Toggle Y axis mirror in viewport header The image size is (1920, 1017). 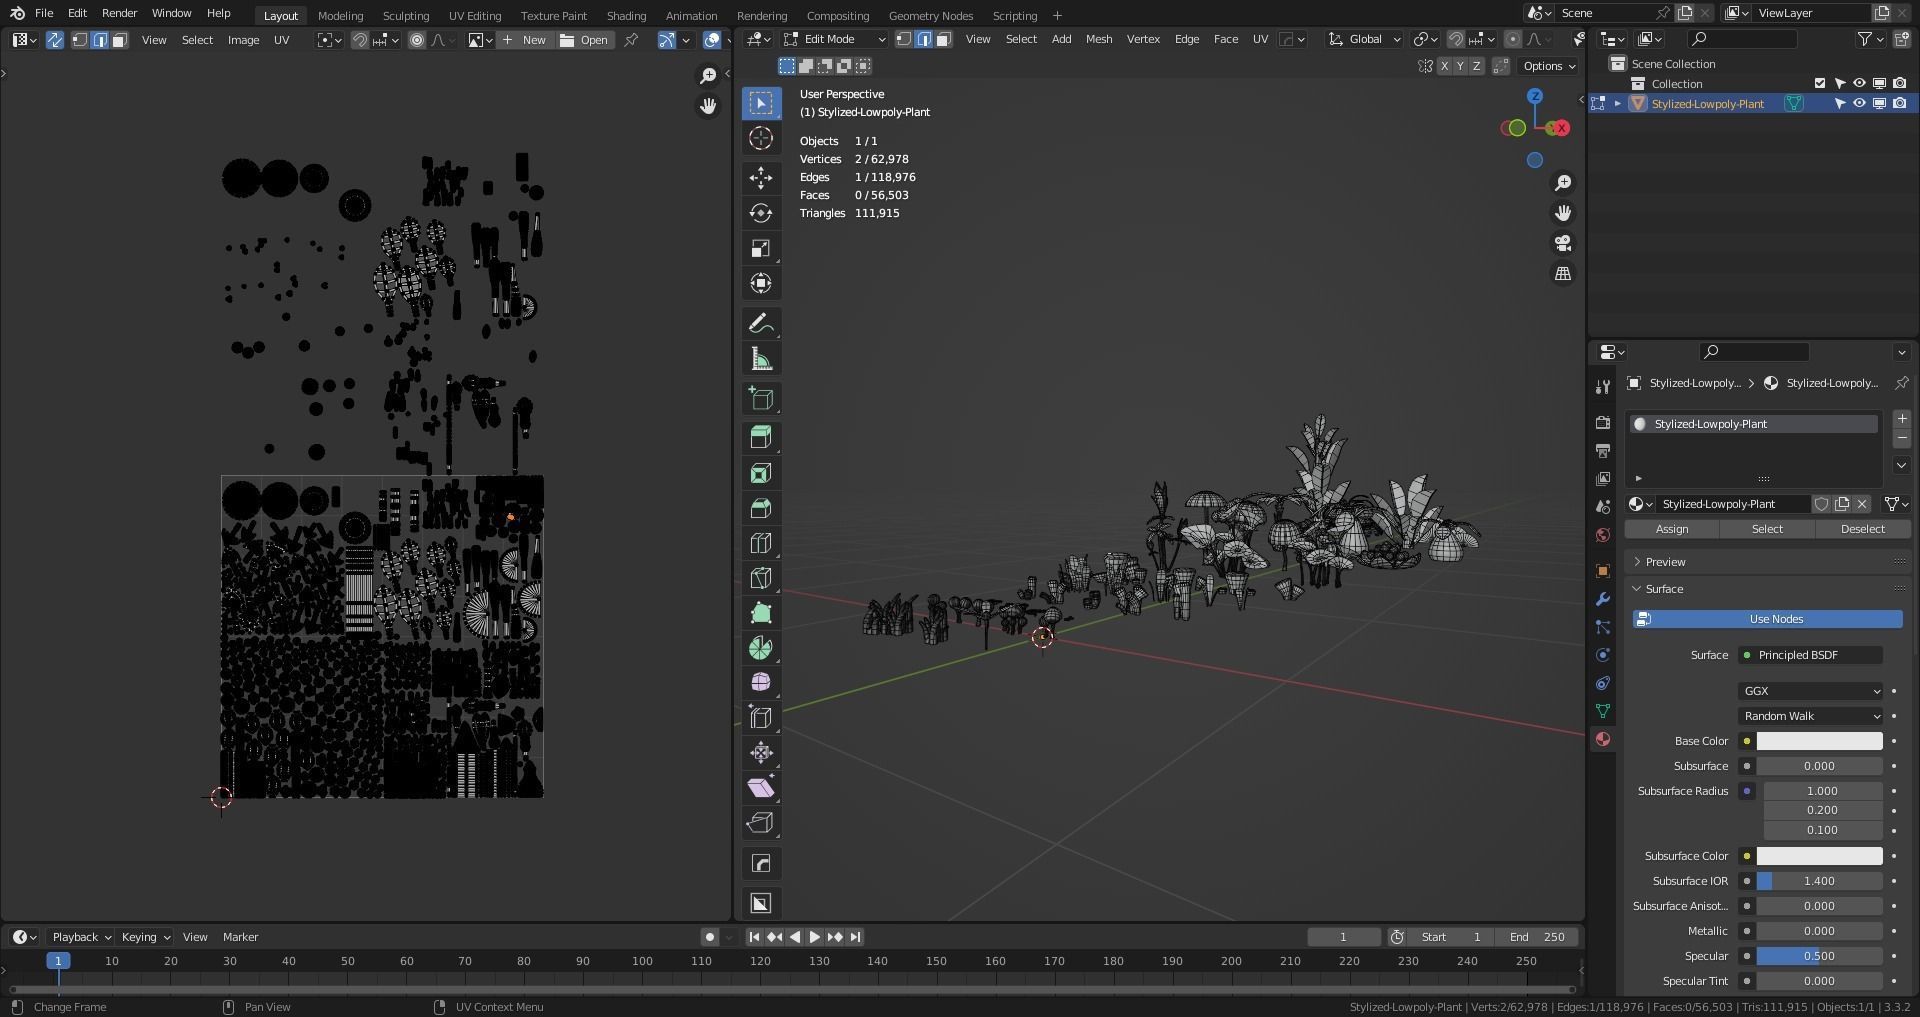click(1460, 66)
